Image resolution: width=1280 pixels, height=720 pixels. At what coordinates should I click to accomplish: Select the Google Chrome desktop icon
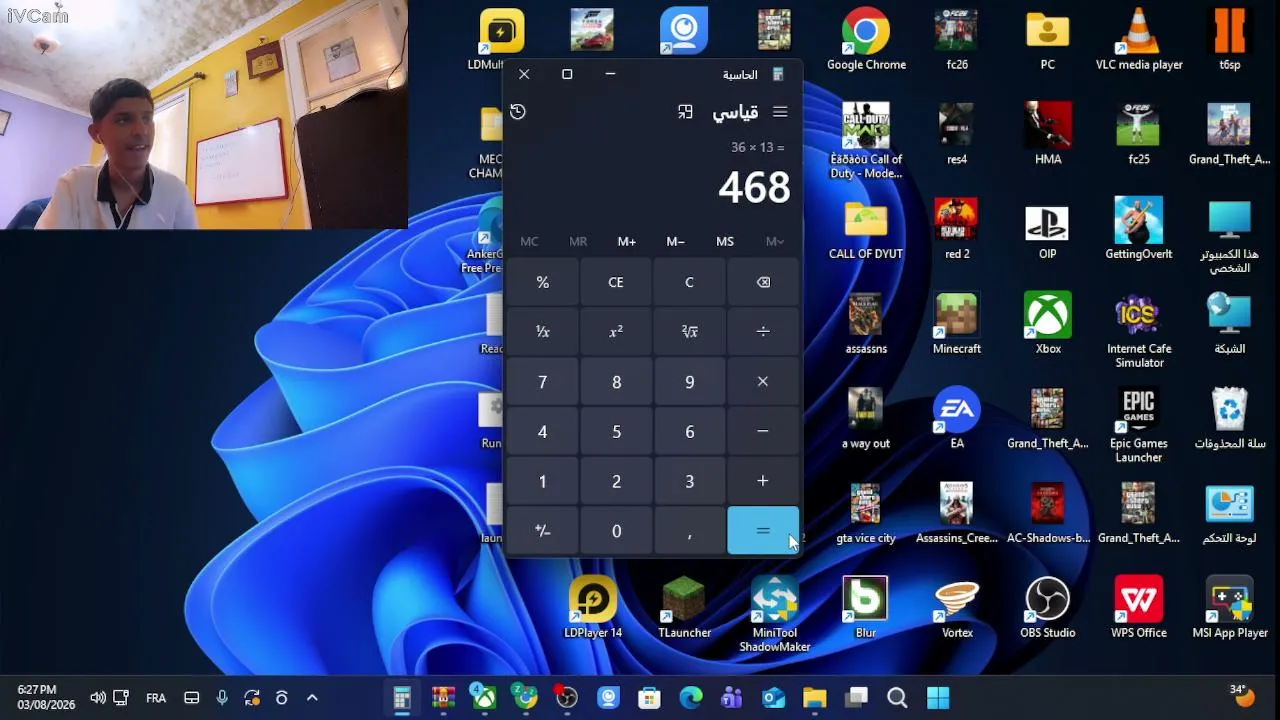866,41
